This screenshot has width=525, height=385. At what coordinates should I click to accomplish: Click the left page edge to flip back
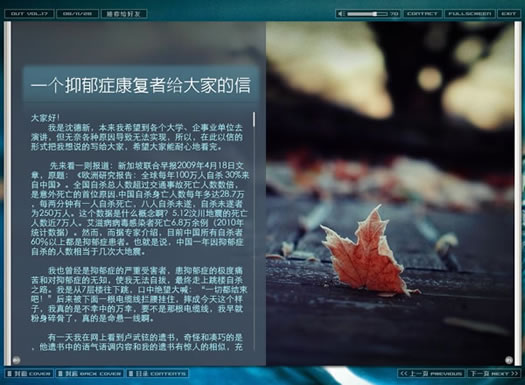tap(7, 194)
